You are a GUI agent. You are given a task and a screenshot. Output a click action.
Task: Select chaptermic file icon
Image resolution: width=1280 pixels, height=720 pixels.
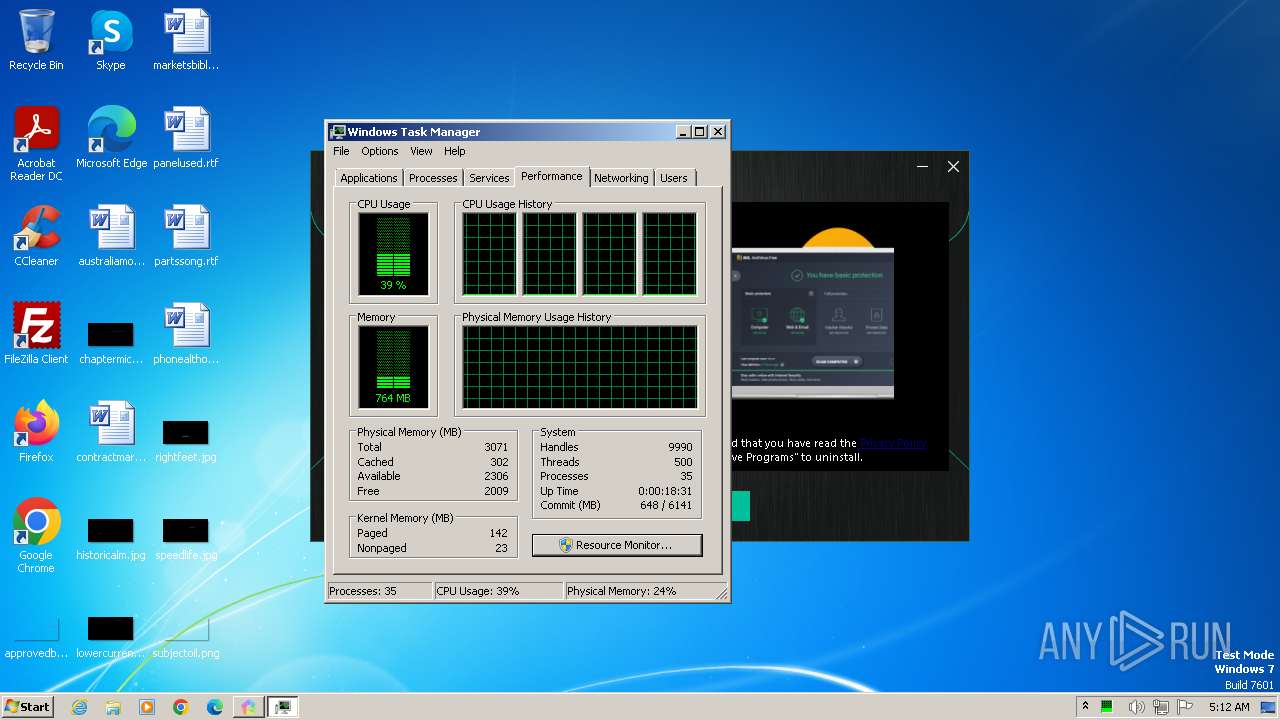click(111, 342)
